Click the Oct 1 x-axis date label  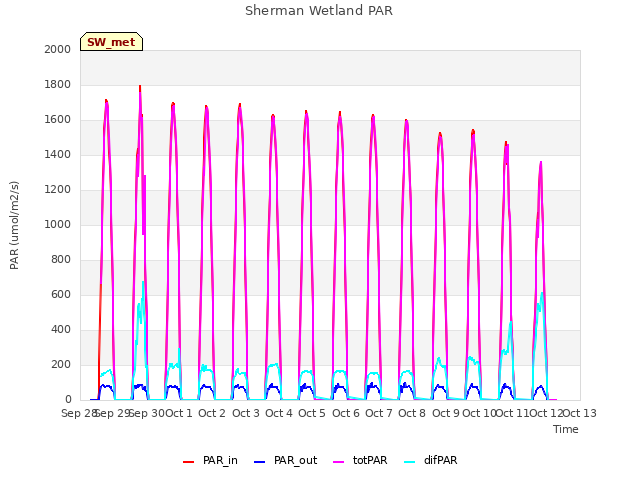178,413
